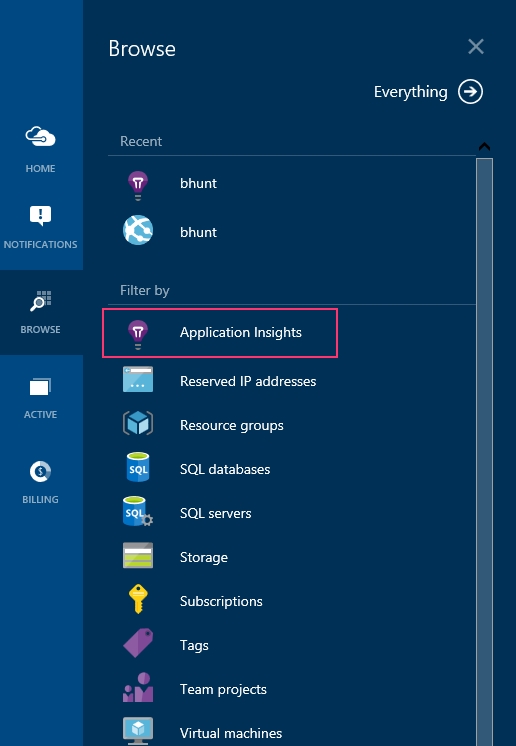Select the Browse magnifier icon

(40, 301)
